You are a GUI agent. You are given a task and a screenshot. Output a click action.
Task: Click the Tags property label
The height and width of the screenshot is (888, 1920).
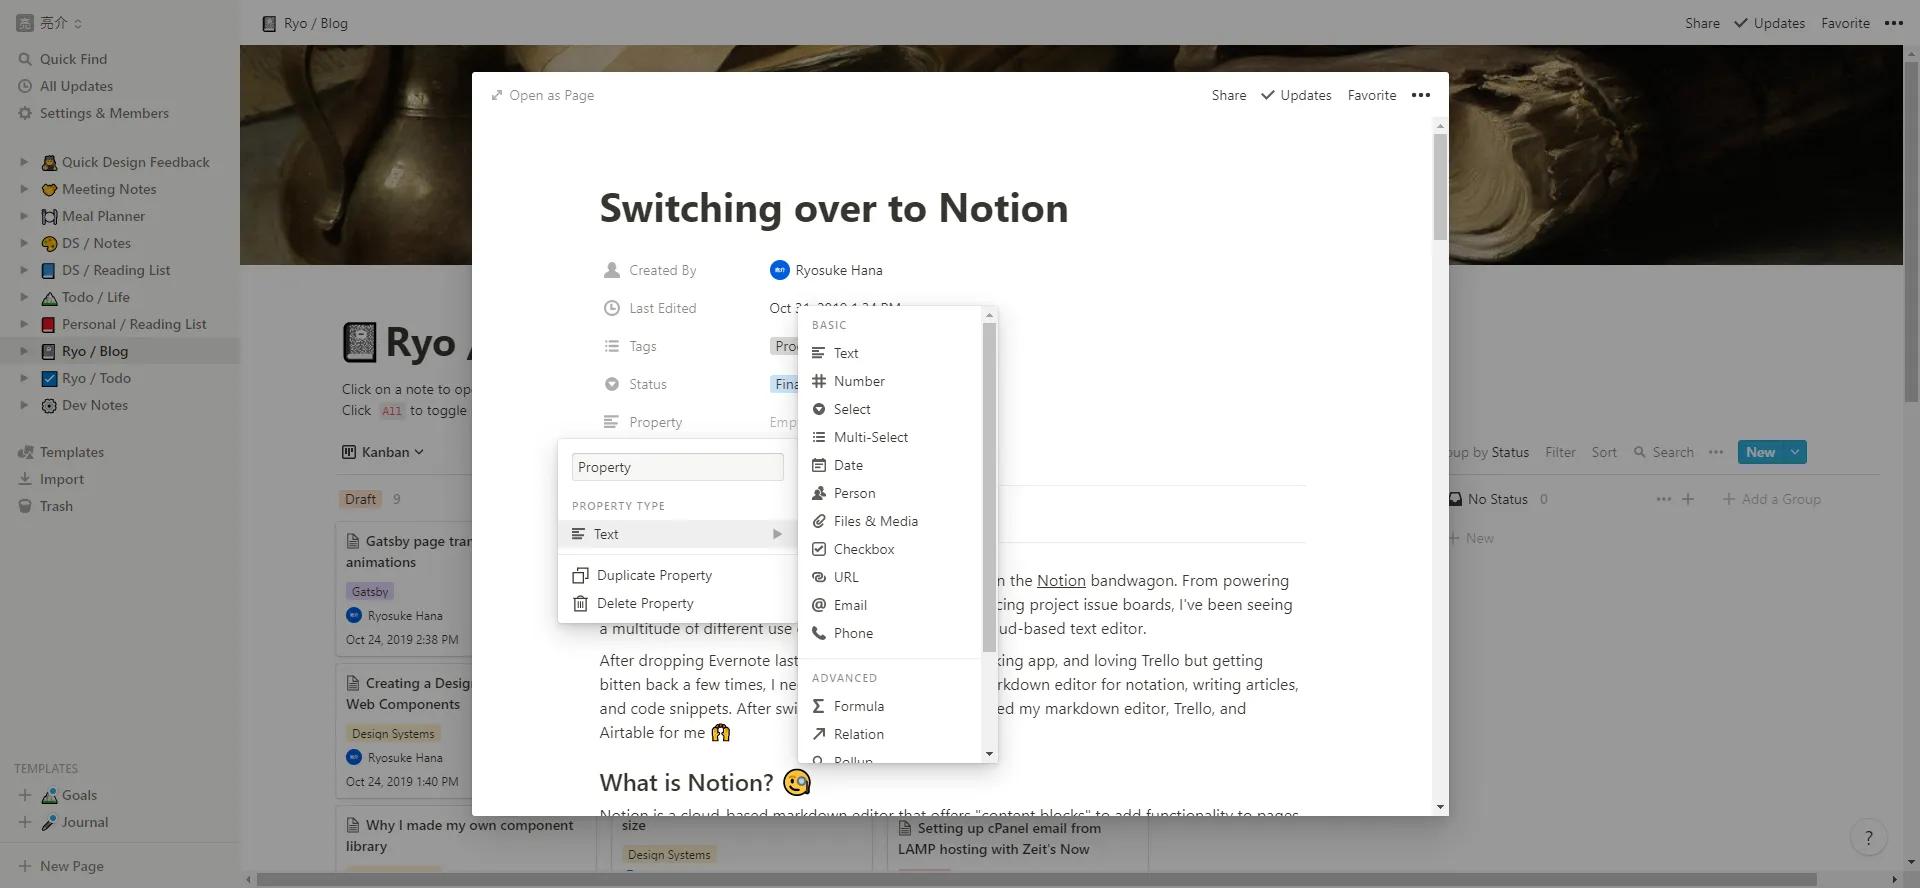click(x=643, y=346)
